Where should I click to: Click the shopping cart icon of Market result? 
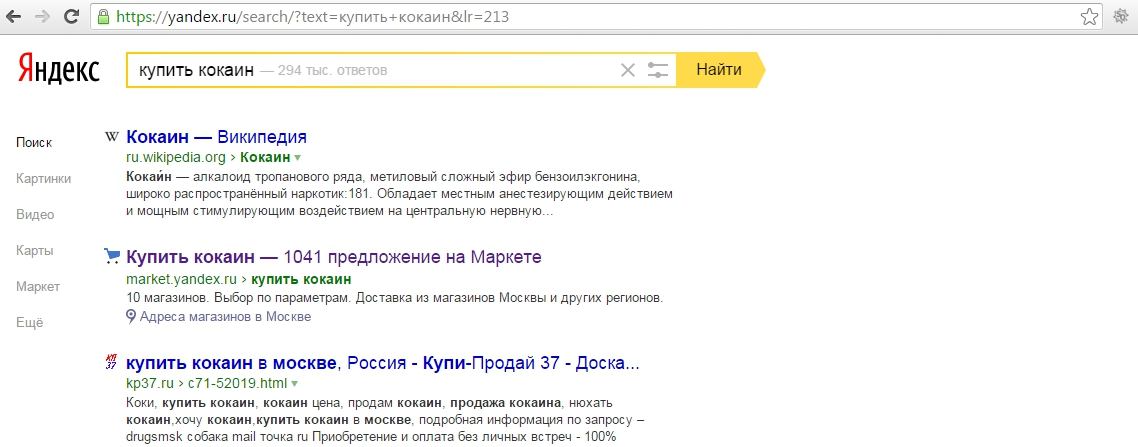tap(112, 255)
